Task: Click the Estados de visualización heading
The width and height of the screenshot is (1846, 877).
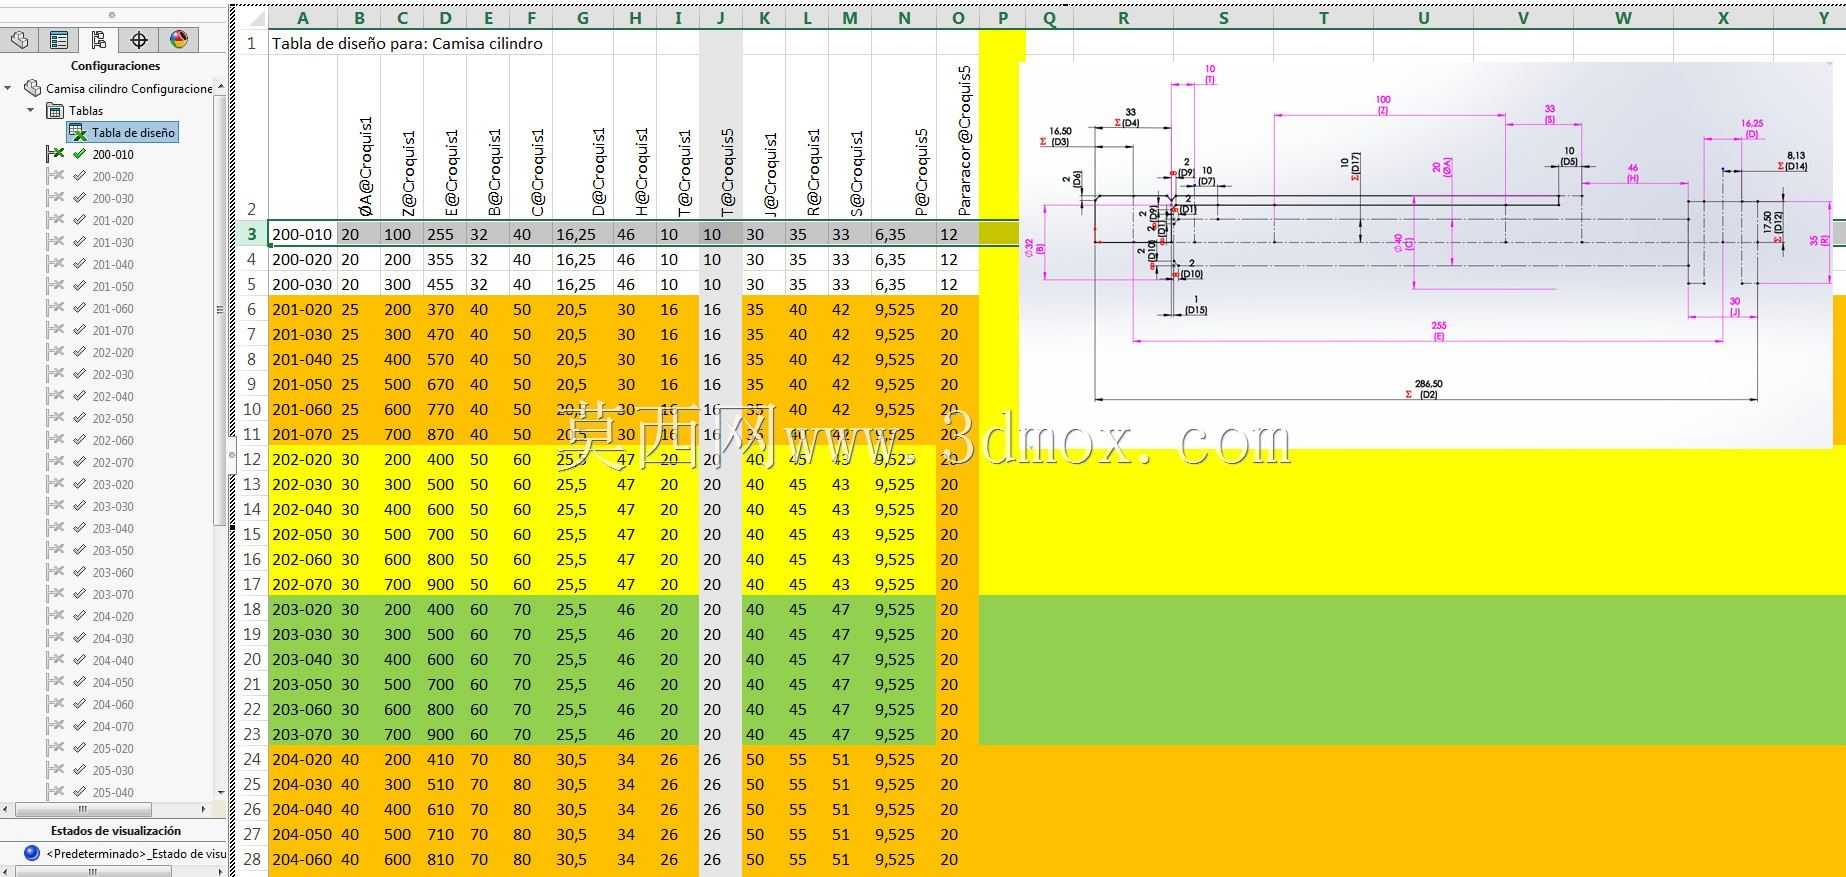Action: point(116,830)
